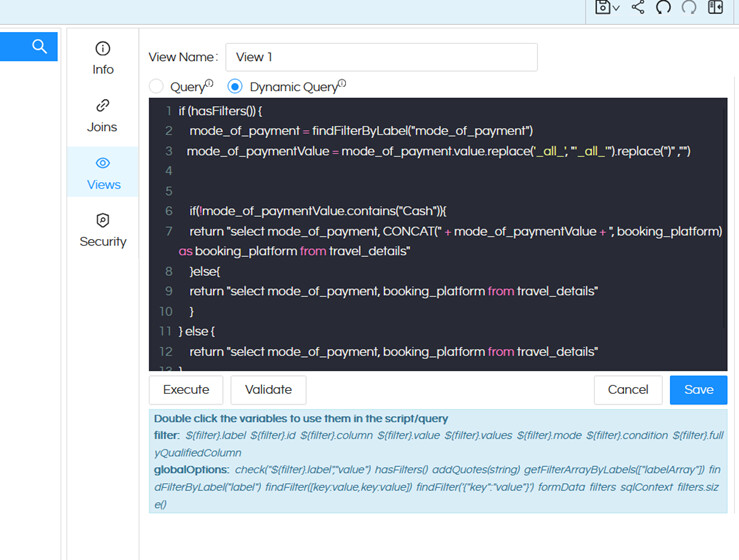Switch to the Joins tab label
This screenshot has width=739, height=560.
coord(102,127)
